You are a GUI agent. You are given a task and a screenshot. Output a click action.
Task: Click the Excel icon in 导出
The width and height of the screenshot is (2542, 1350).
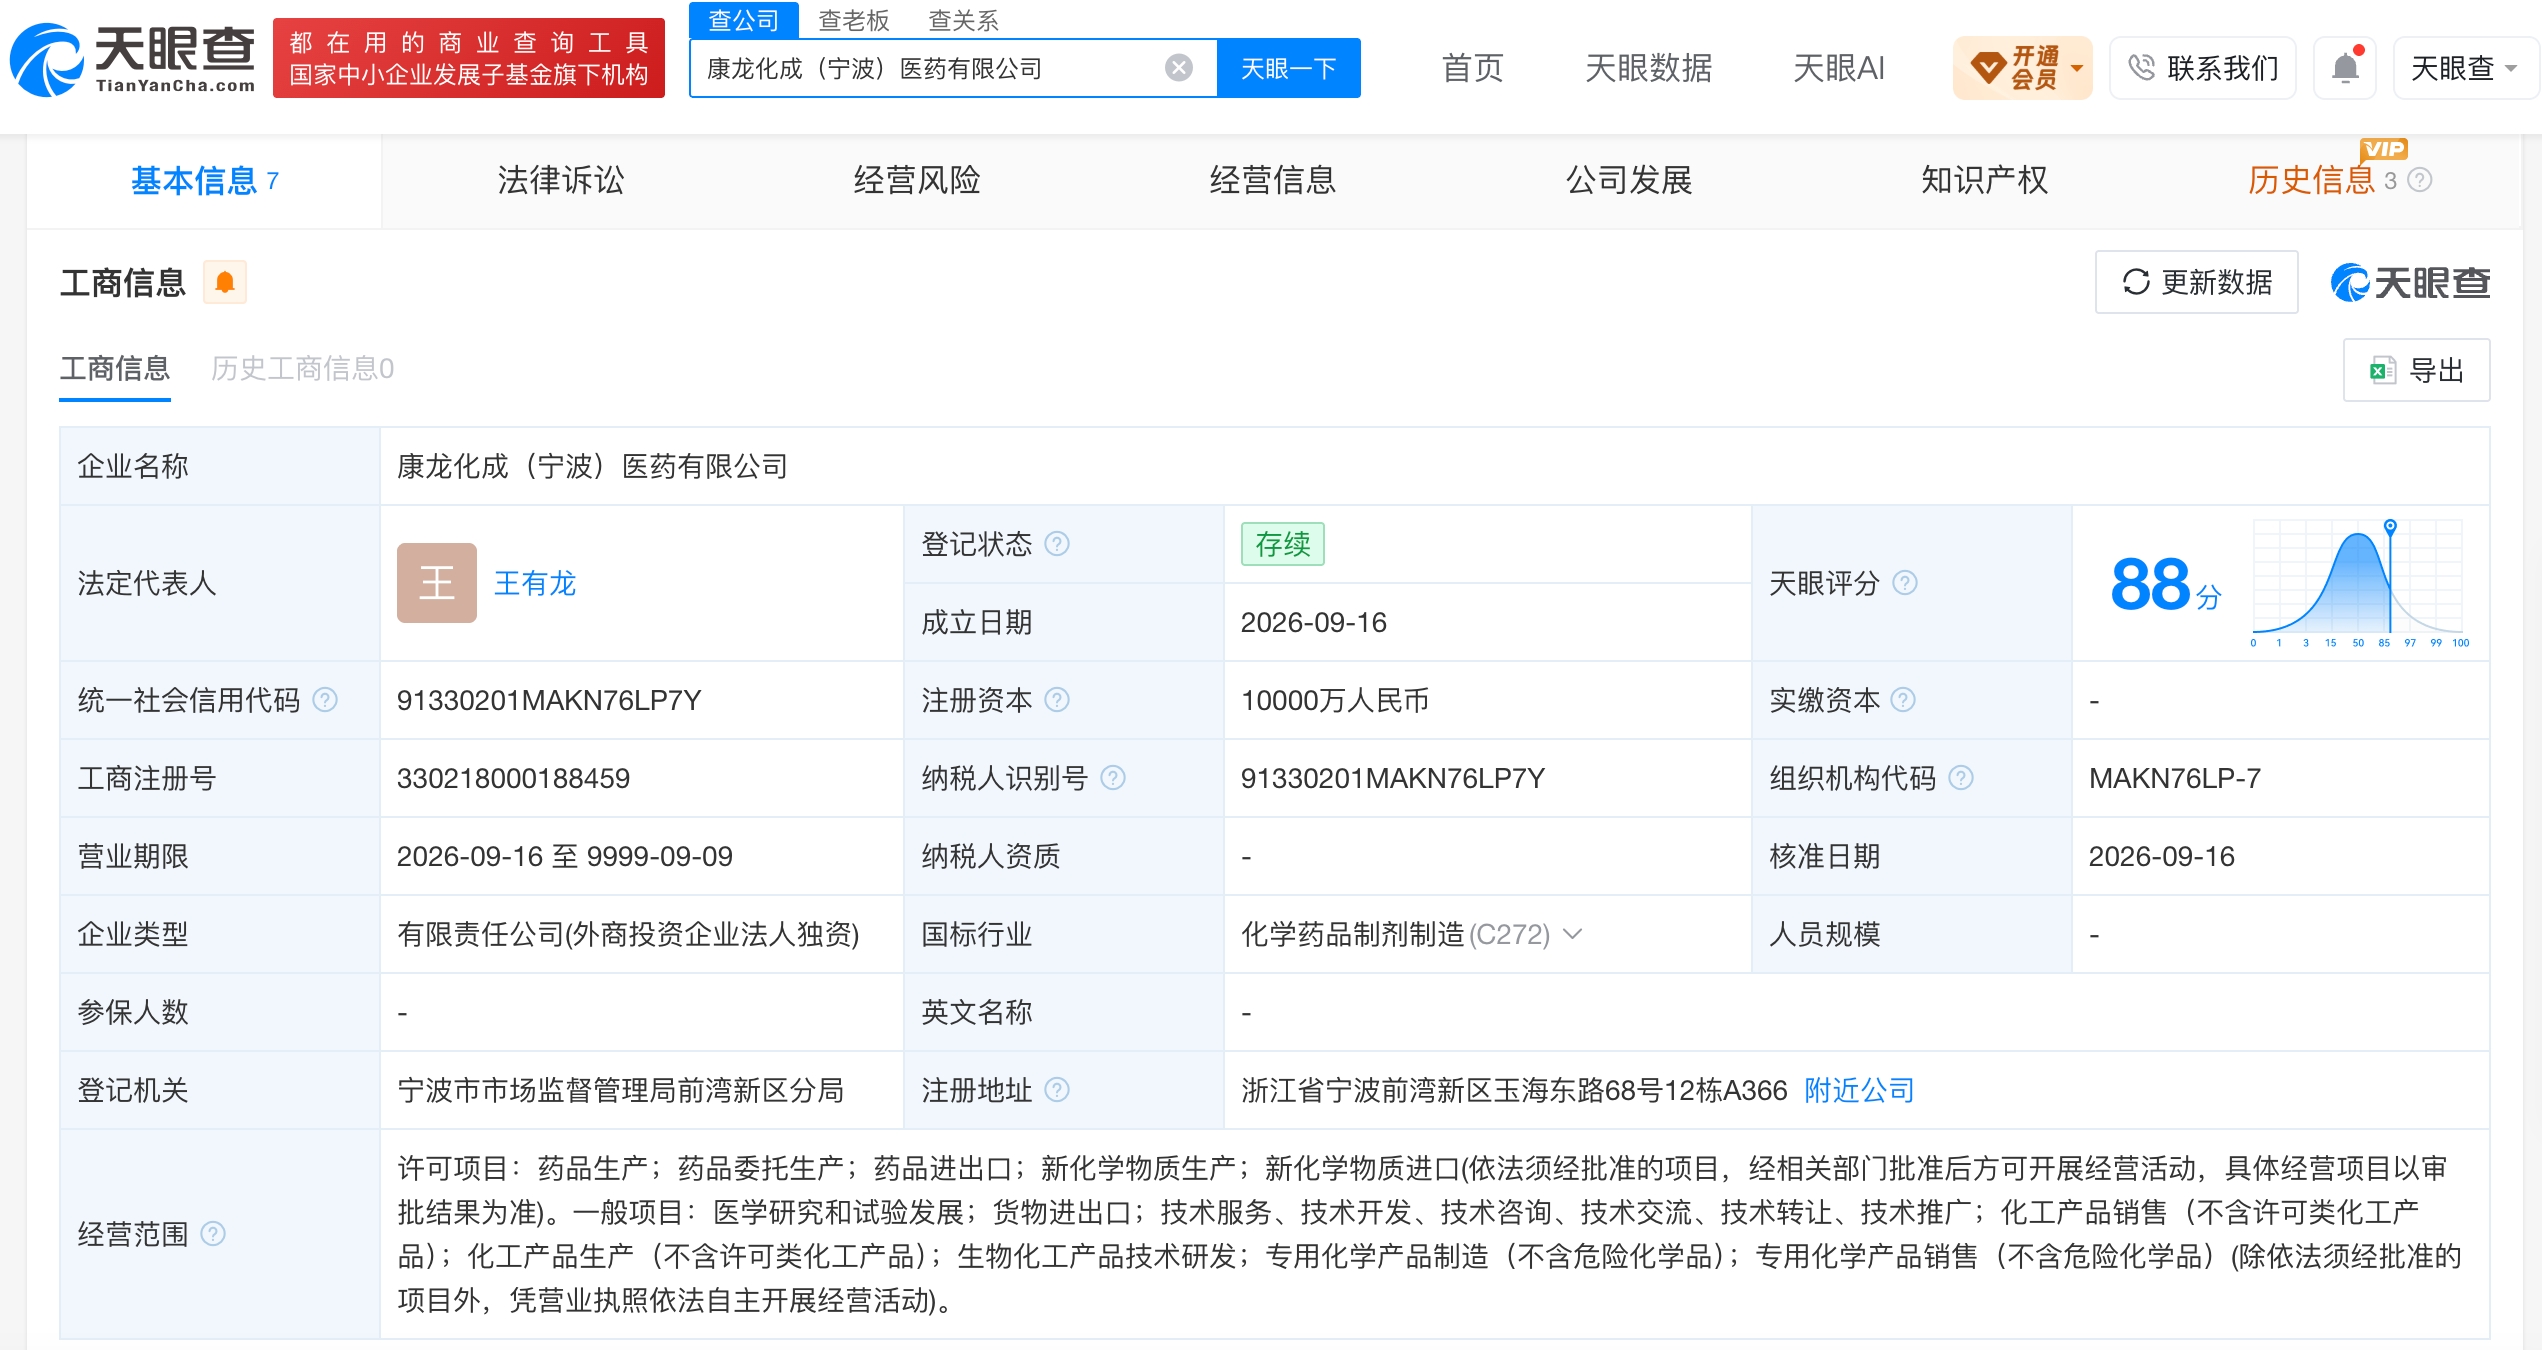point(2382,371)
